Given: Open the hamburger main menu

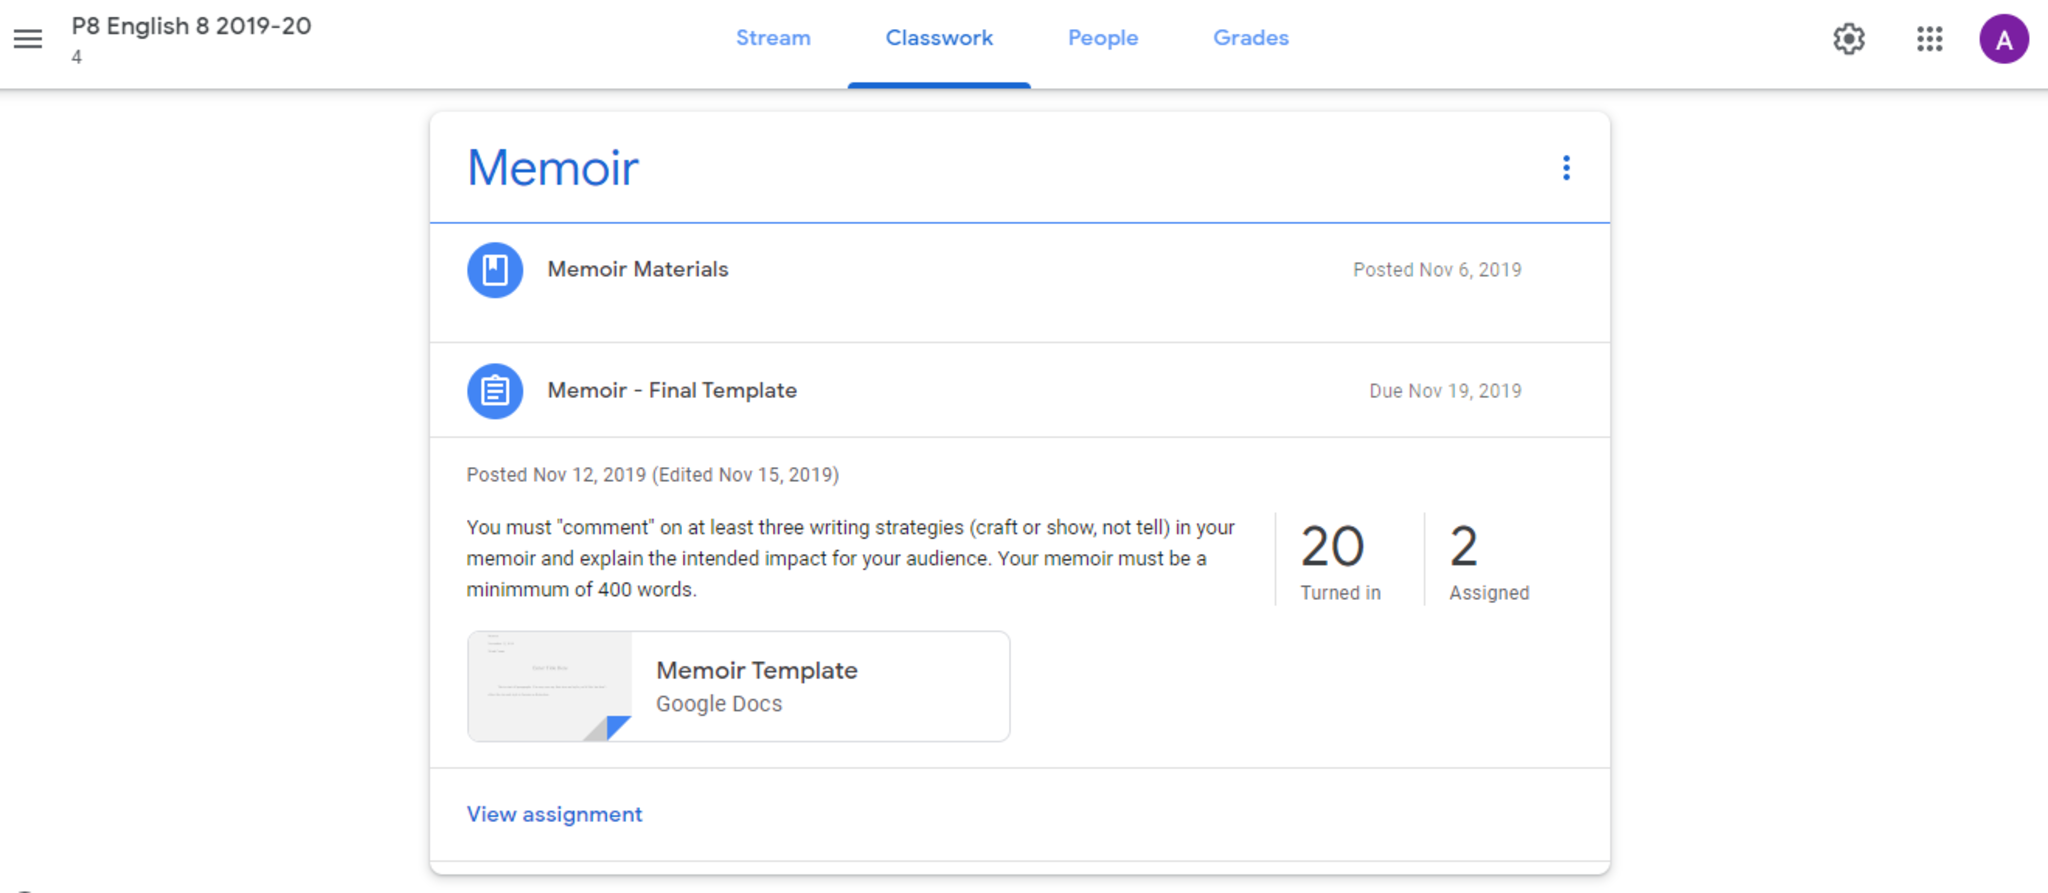Looking at the screenshot, I should (x=28, y=39).
